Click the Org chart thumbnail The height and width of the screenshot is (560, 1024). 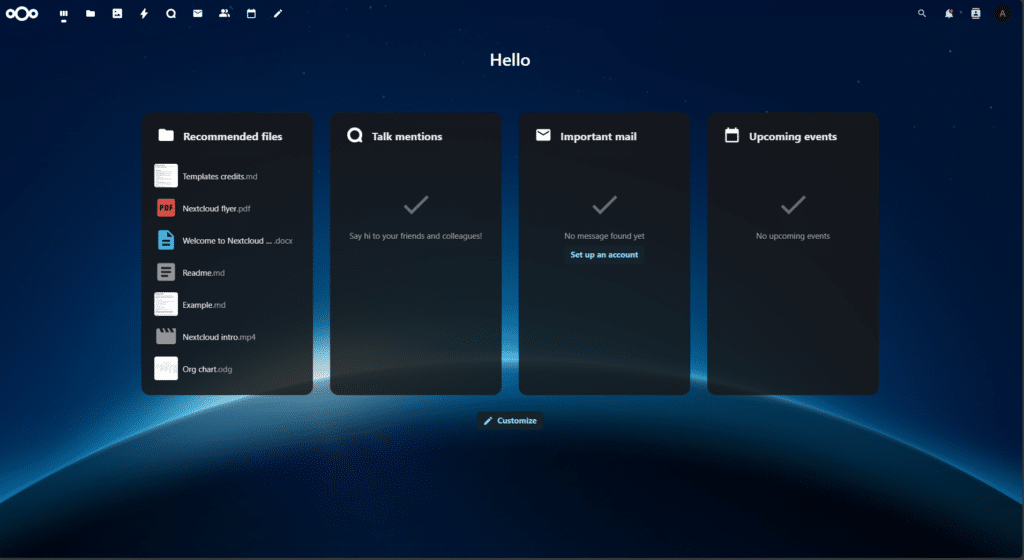click(x=166, y=368)
